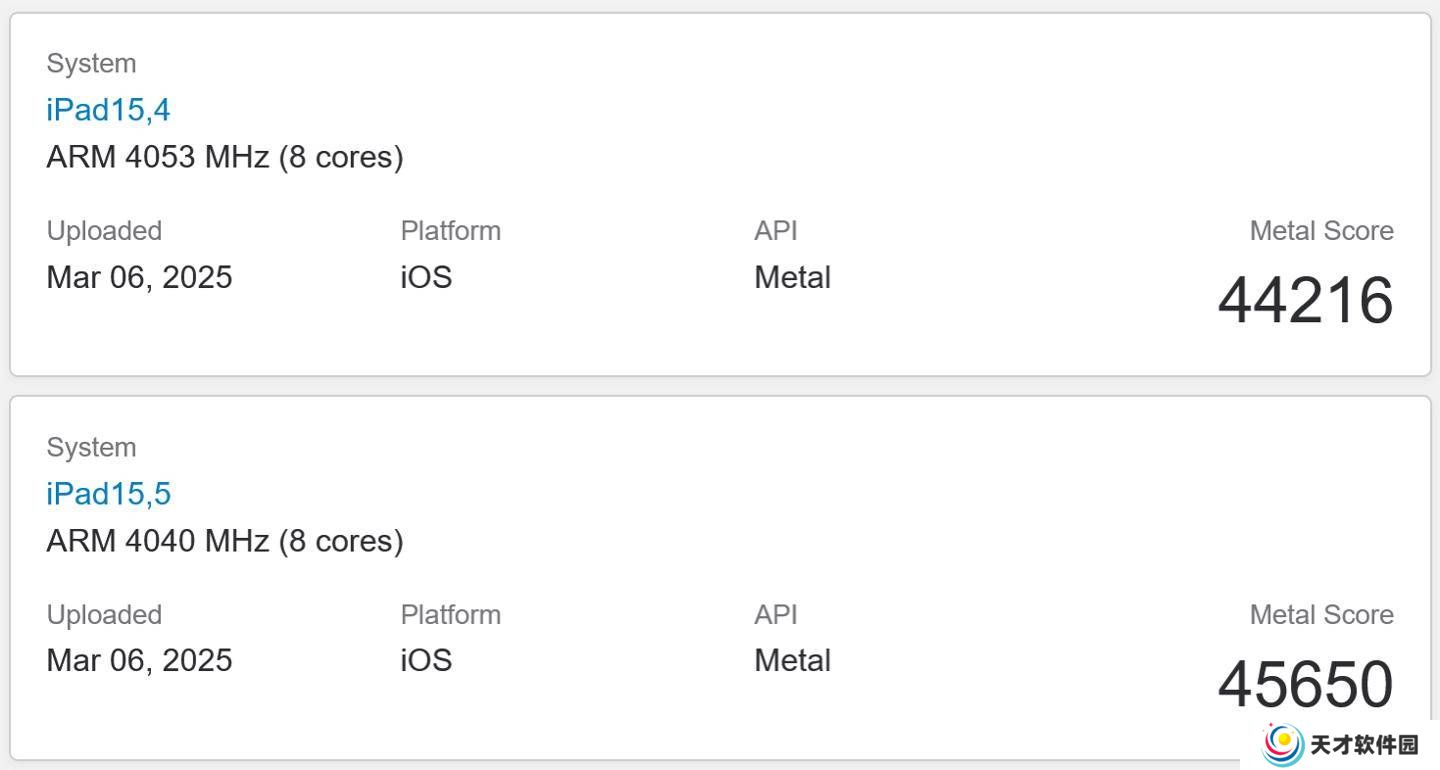
Task: Open the iPad15,5 system link
Action: pyautogui.click(x=108, y=494)
